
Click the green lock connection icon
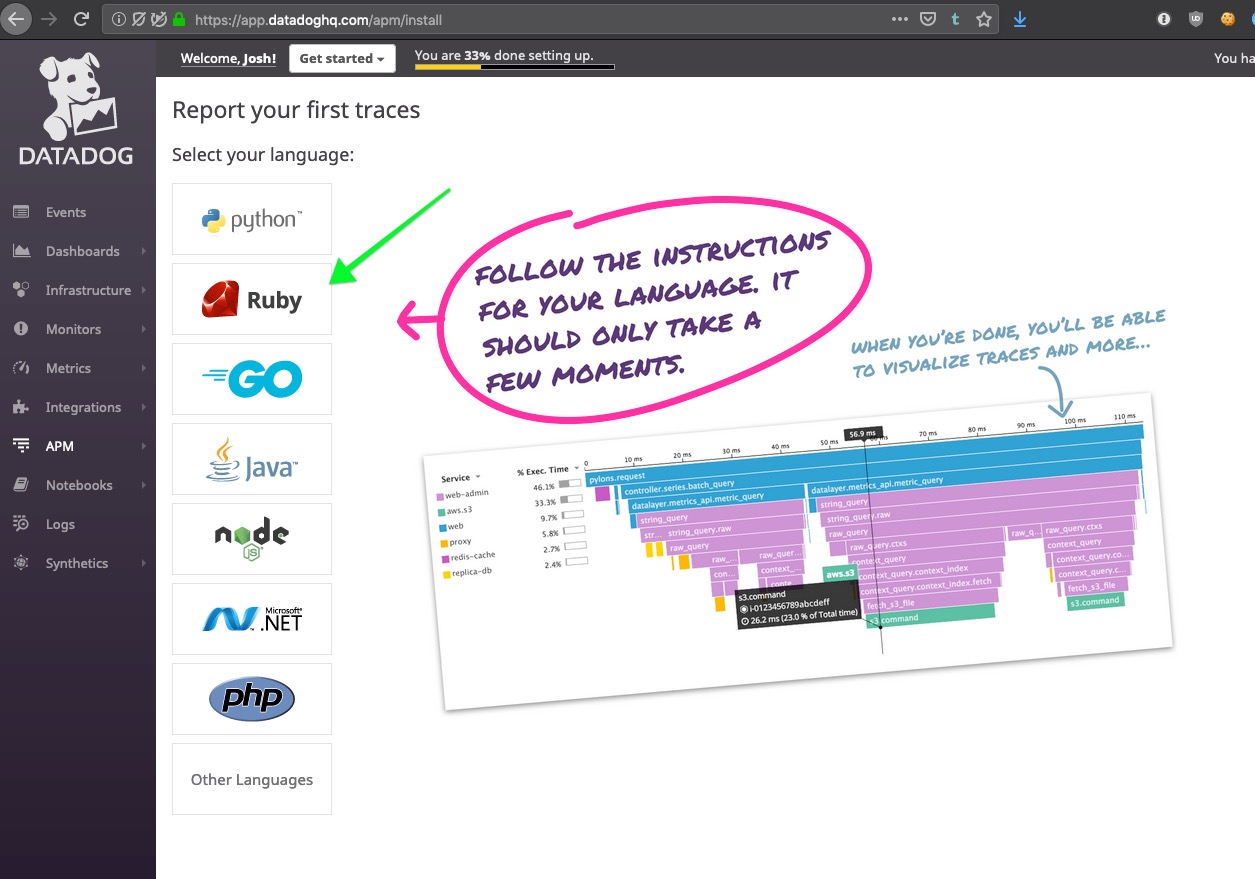tap(179, 19)
